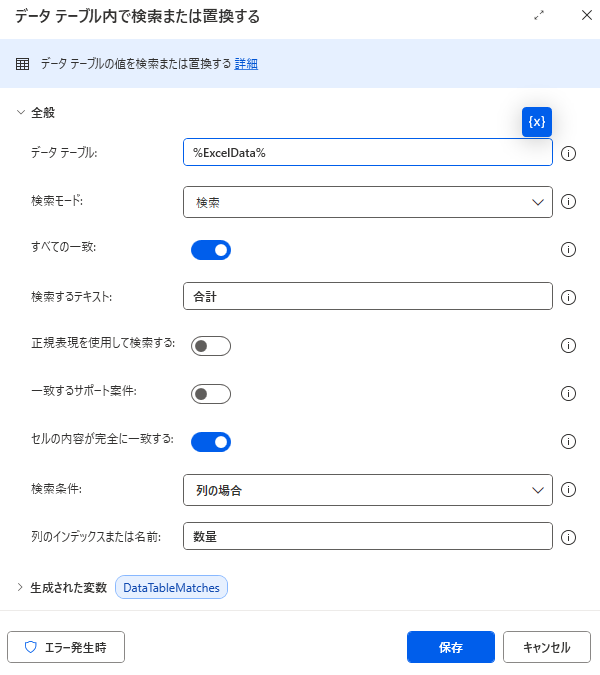Turn off セルの内容が完全に一致する toggle
This screenshot has width=600, height=675.
coord(211,441)
